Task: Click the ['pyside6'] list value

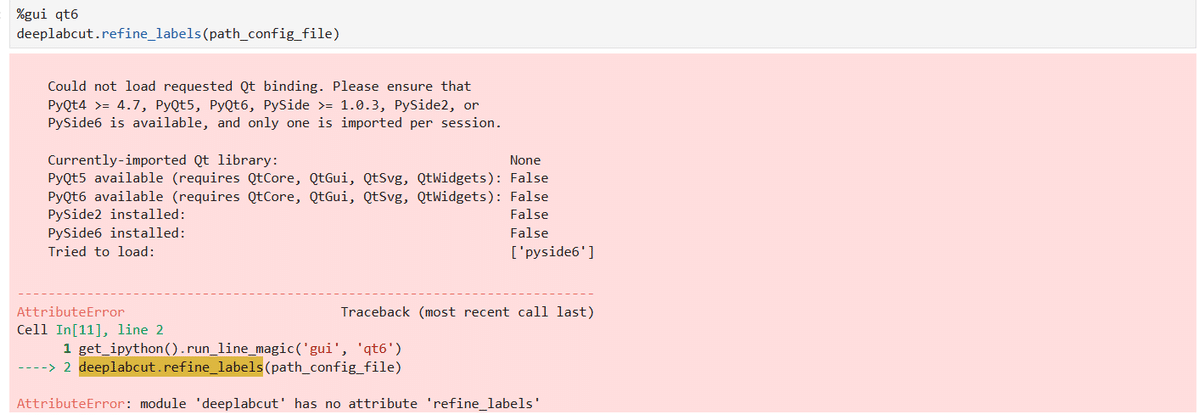Action: coord(552,252)
